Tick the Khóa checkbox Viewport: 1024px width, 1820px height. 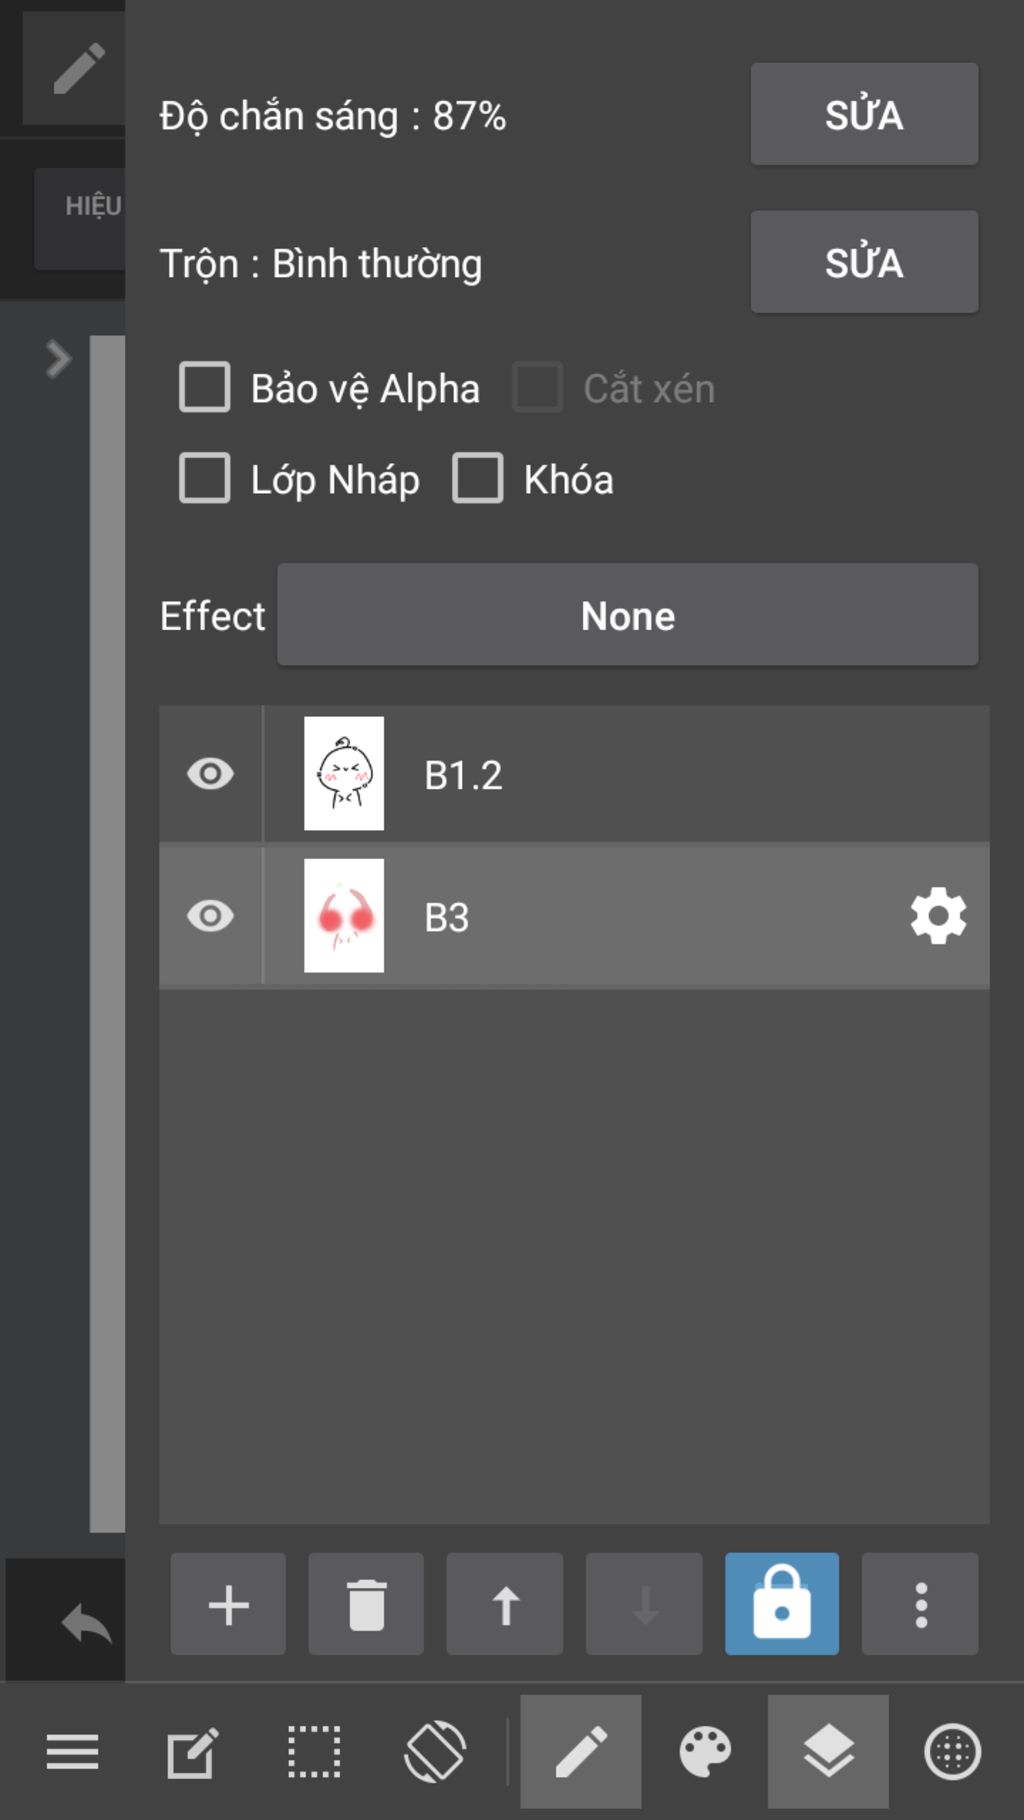tap(477, 478)
